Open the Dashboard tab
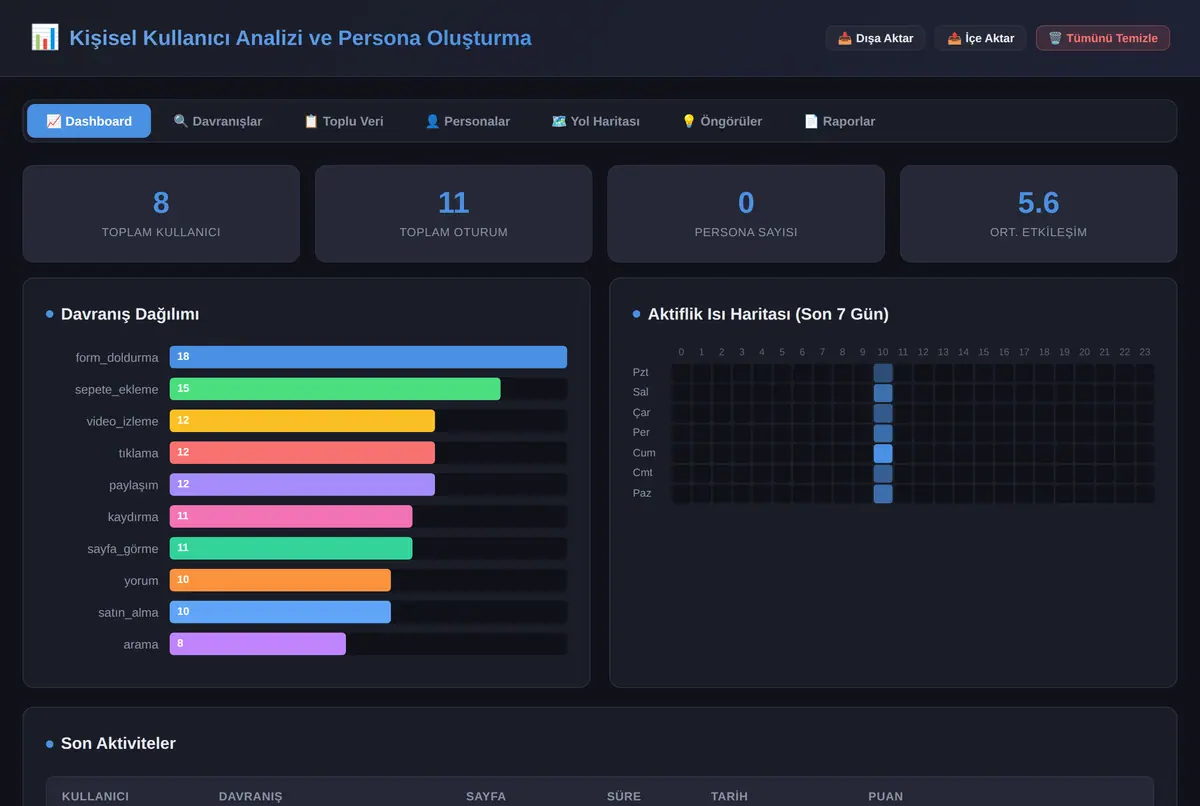This screenshot has width=1200, height=806. pos(89,121)
